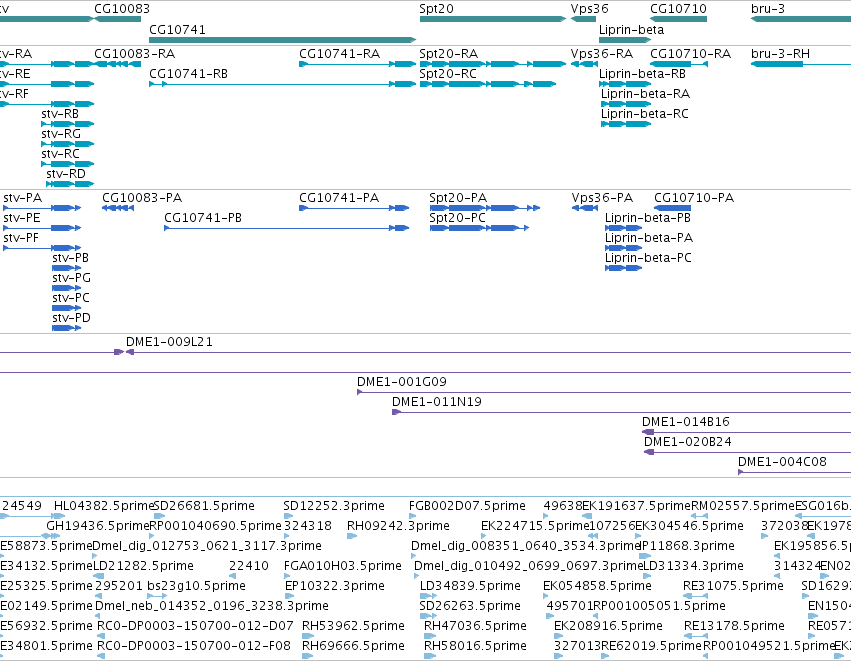Select the stv-PD protein feature

pyautogui.click(x=67, y=328)
